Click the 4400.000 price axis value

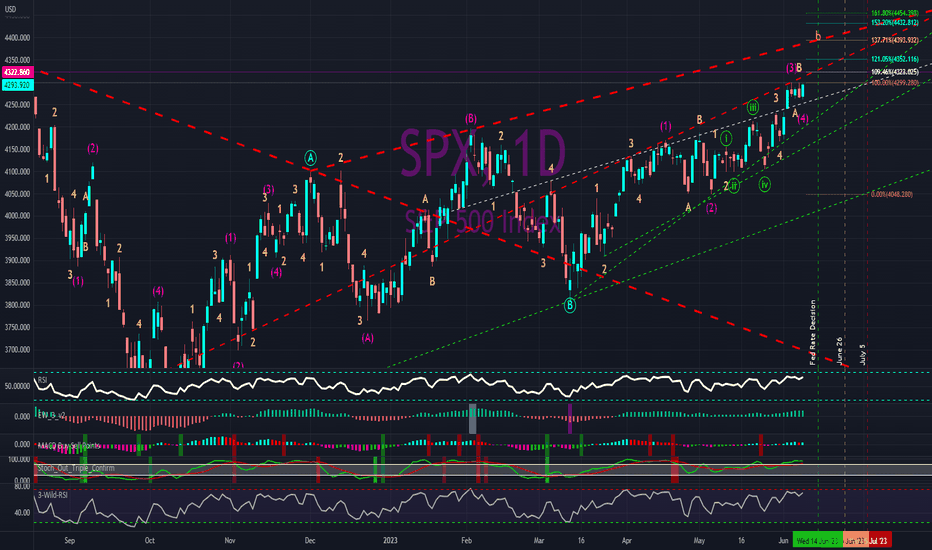click(x=17, y=37)
